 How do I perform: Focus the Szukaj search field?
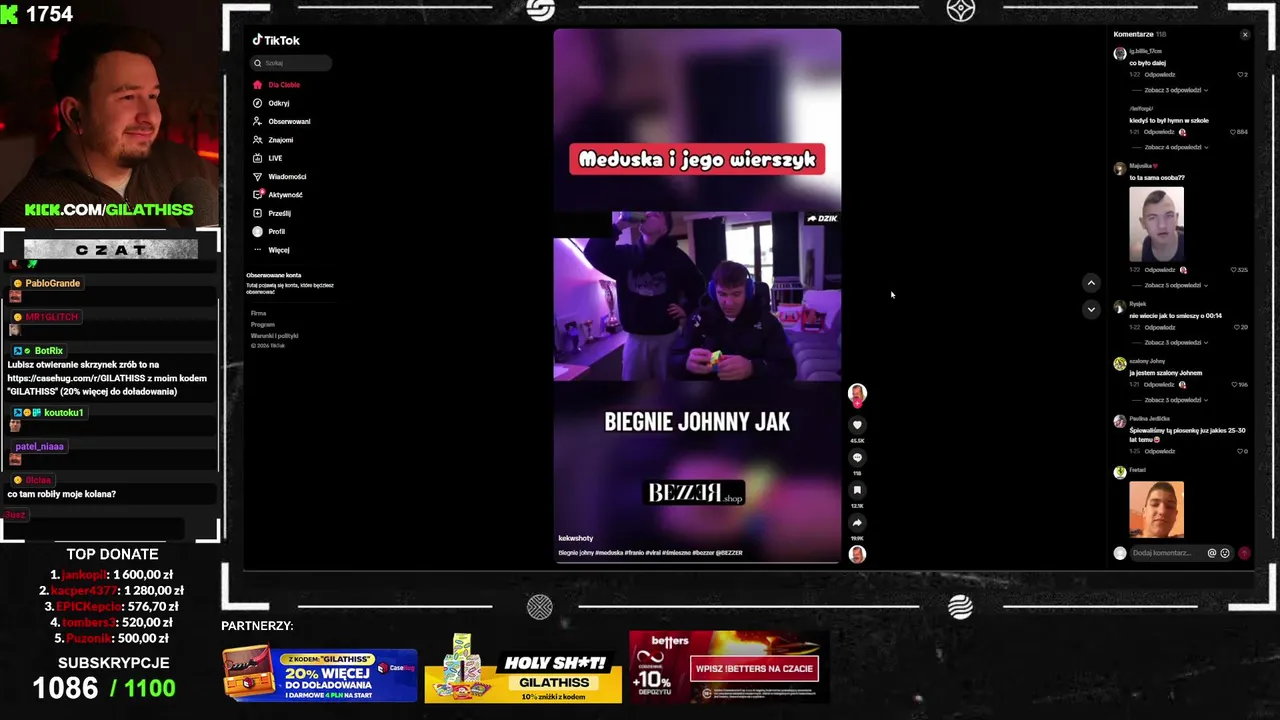(291, 63)
